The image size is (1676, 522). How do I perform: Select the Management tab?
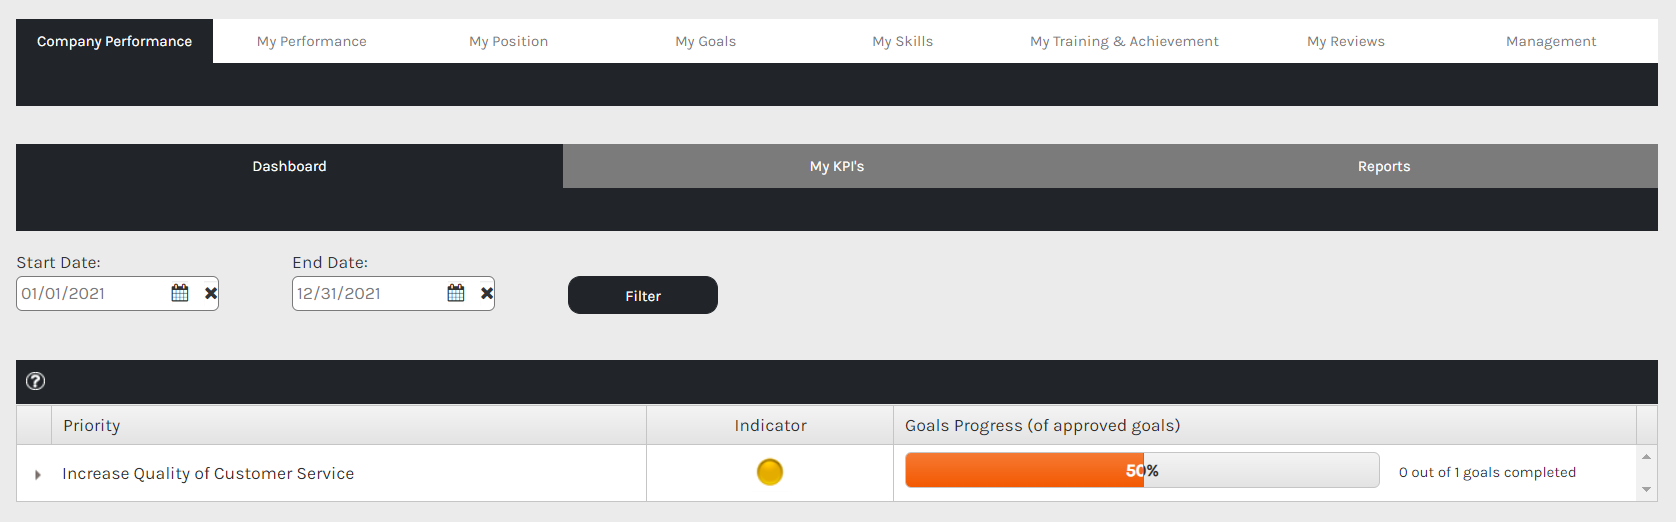tap(1551, 41)
